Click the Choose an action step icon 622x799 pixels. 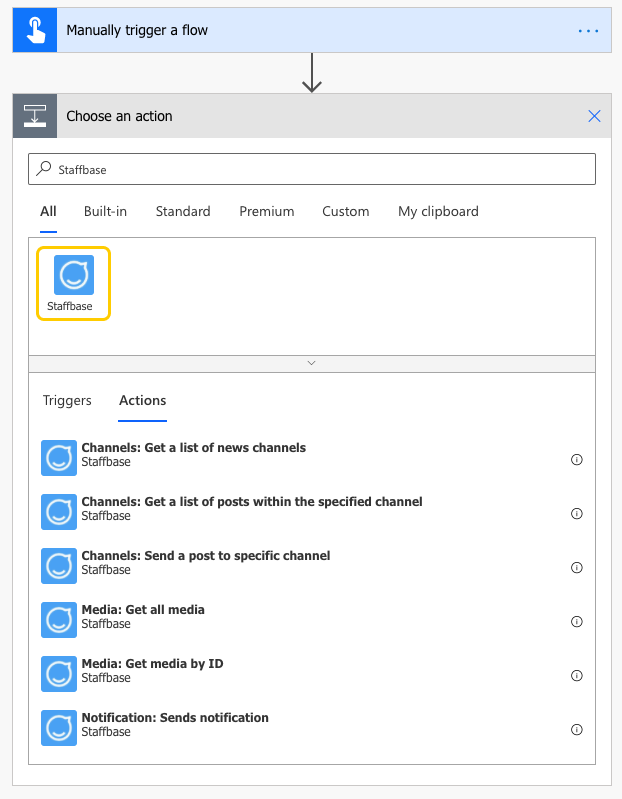[35, 116]
